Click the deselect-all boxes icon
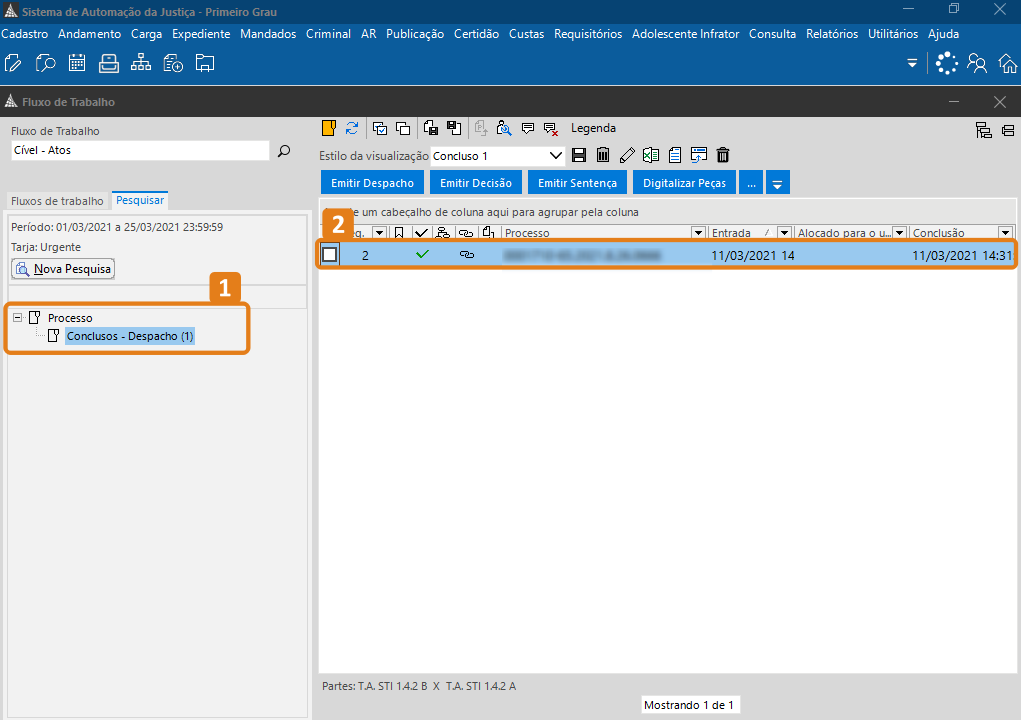 point(403,128)
